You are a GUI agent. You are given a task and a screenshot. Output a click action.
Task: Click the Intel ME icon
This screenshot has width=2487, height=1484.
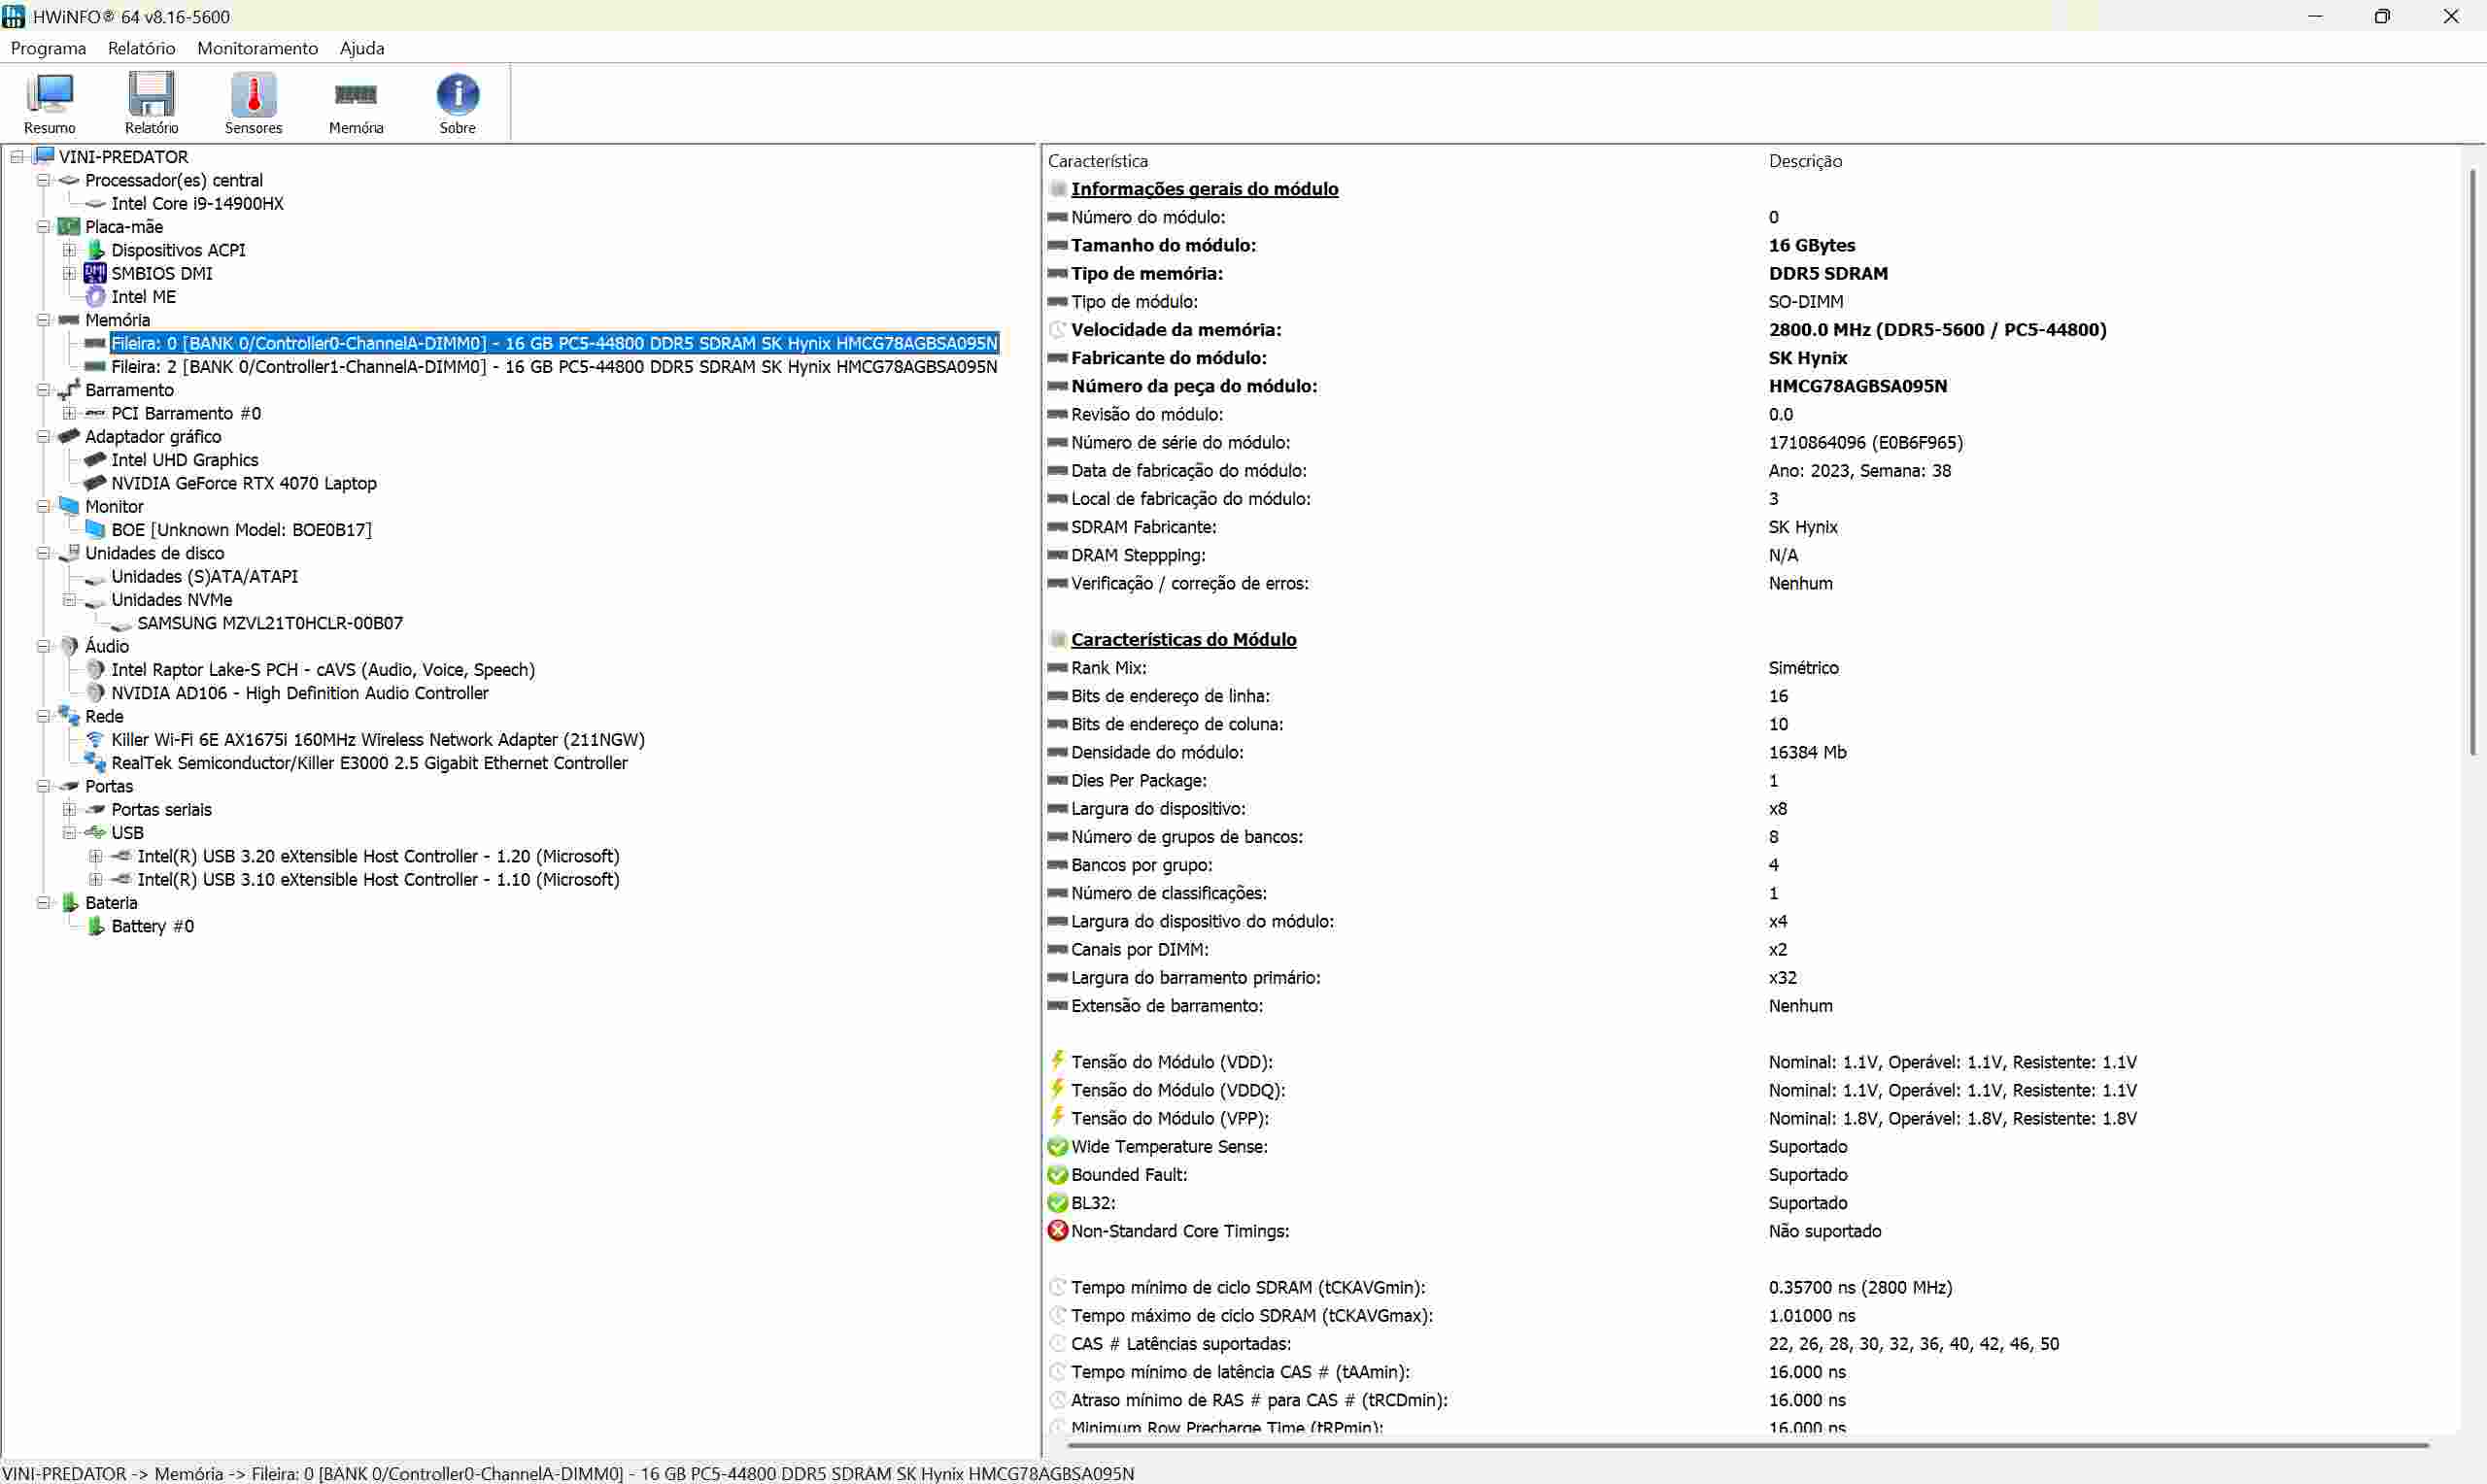click(95, 296)
